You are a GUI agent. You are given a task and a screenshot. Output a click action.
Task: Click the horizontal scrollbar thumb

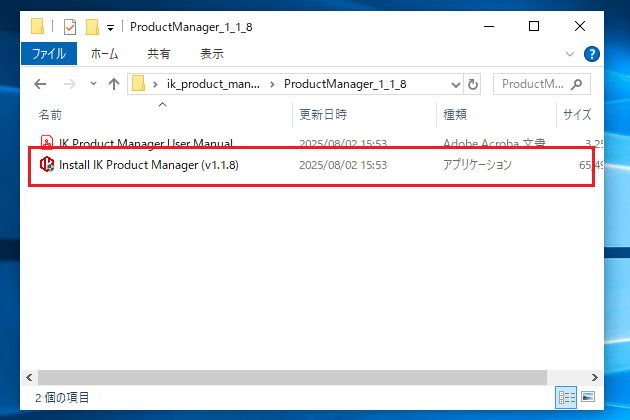pyautogui.click(x=292, y=377)
